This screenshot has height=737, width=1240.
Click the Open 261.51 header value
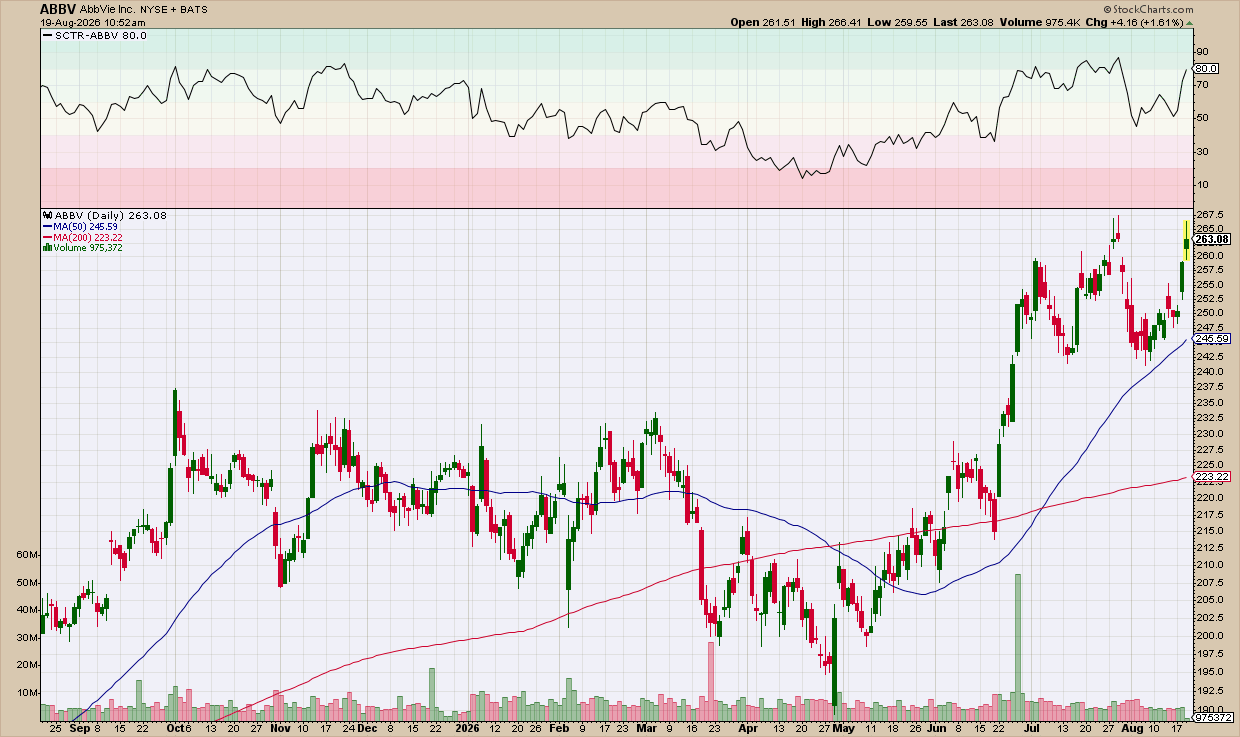(765, 22)
